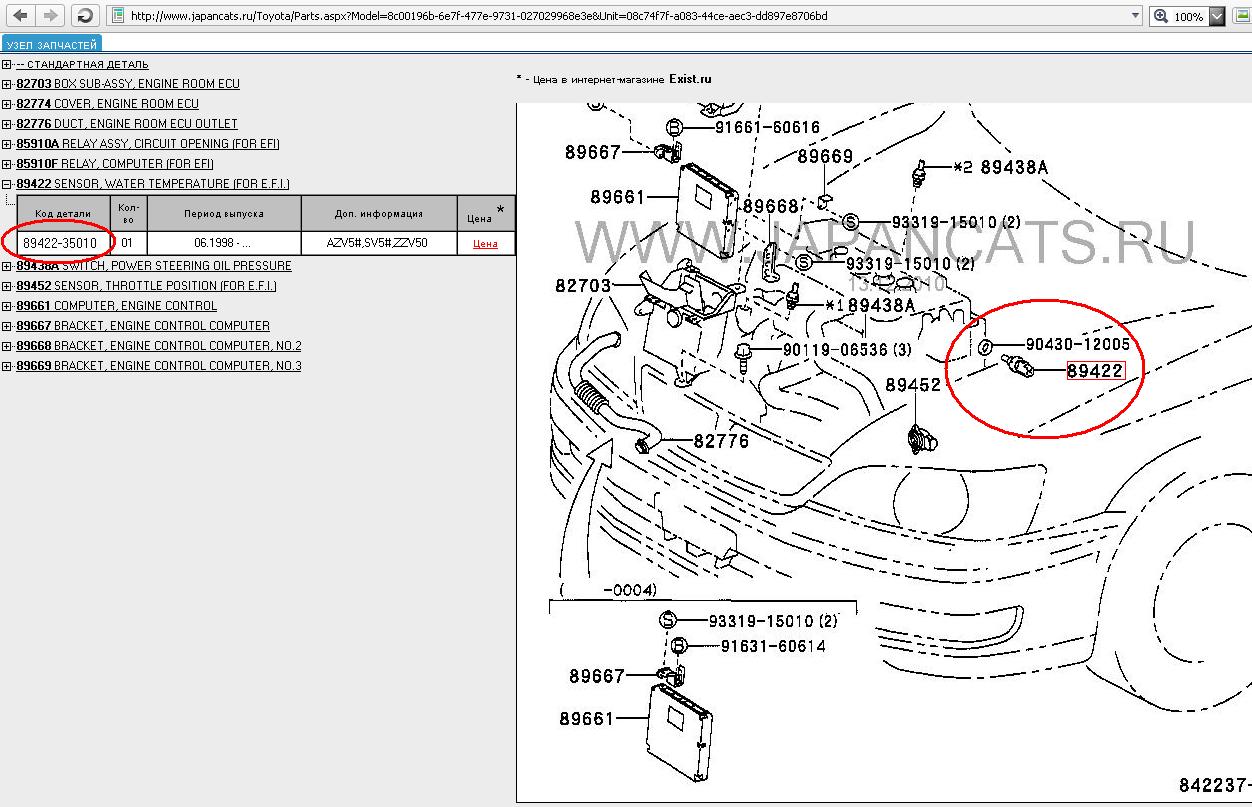
Task: Click the page icon in the address bar
Action: tap(118, 16)
